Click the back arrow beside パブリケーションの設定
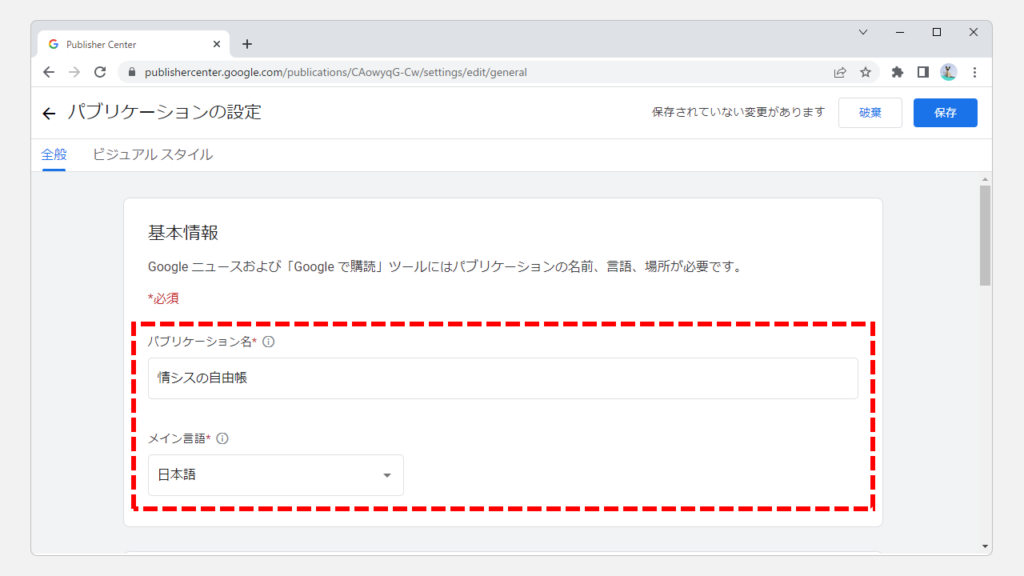 pyautogui.click(x=49, y=113)
